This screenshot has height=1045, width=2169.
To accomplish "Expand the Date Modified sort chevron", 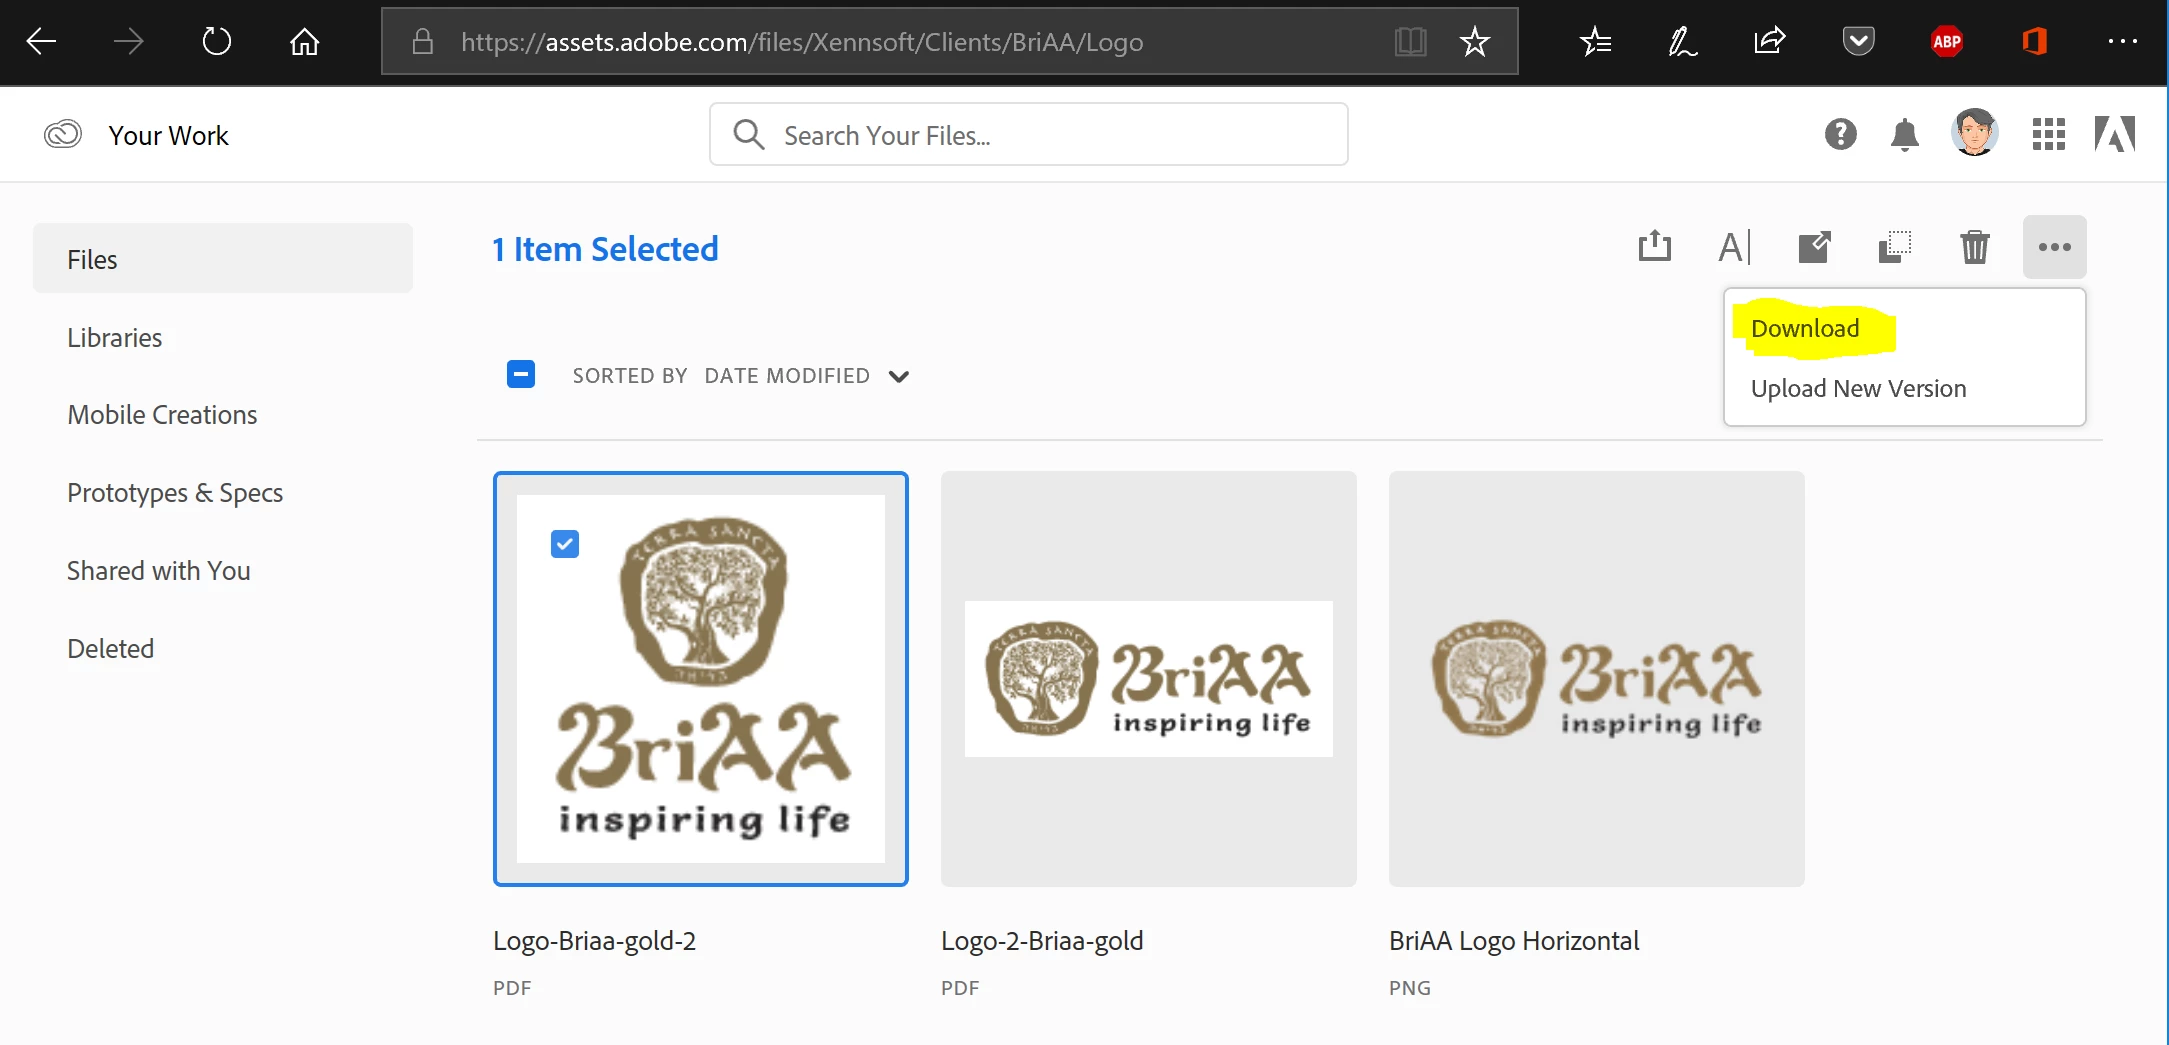I will (x=898, y=376).
